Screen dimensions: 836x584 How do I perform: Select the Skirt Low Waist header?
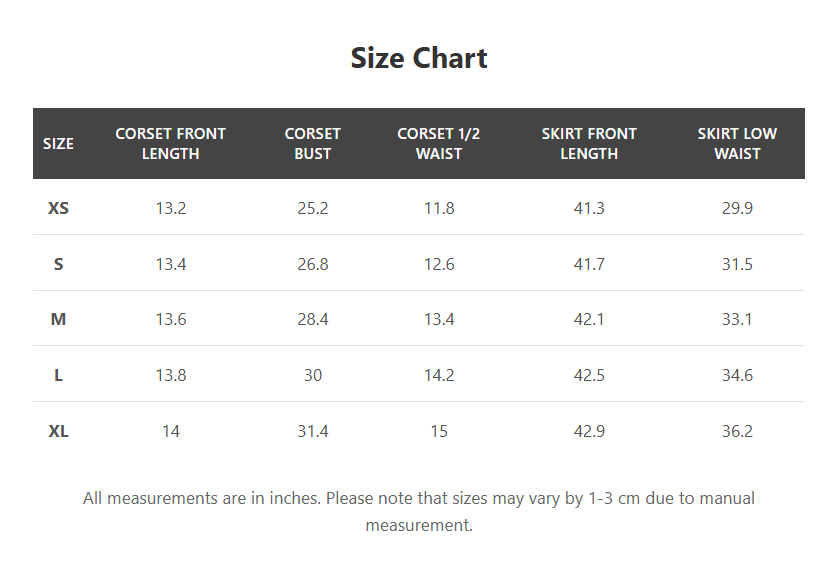pos(737,144)
